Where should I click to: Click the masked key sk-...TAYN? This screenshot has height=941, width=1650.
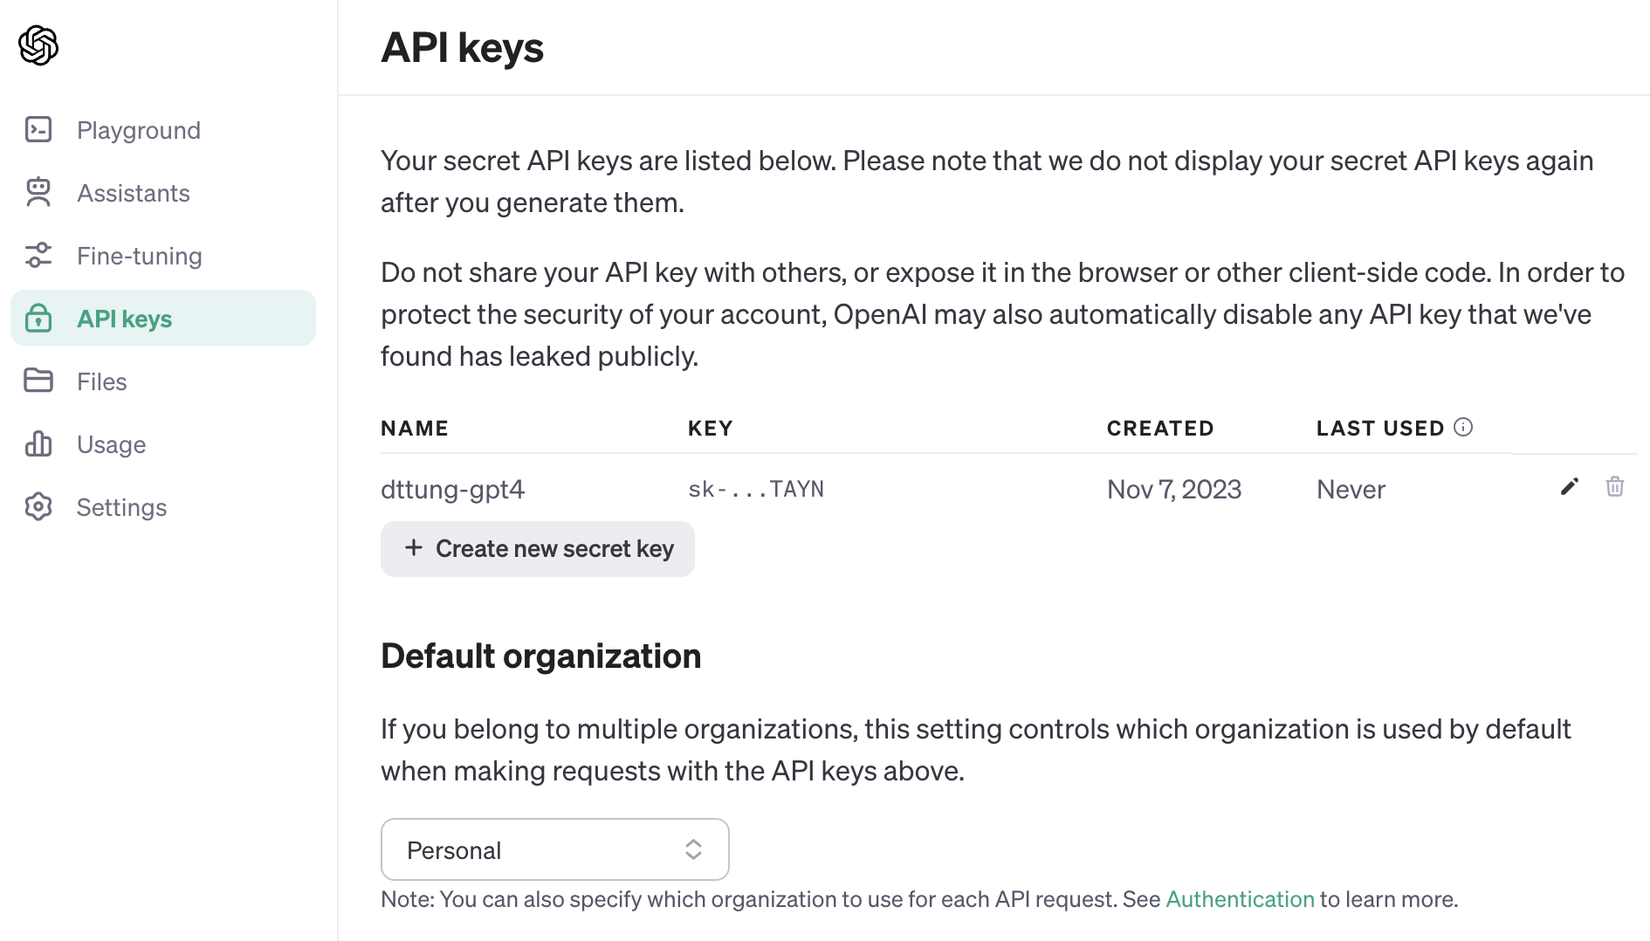[756, 489]
